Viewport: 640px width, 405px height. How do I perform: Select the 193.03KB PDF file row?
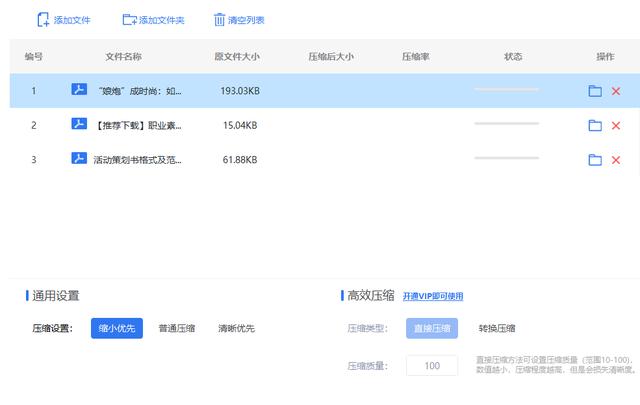[x=325, y=91]
